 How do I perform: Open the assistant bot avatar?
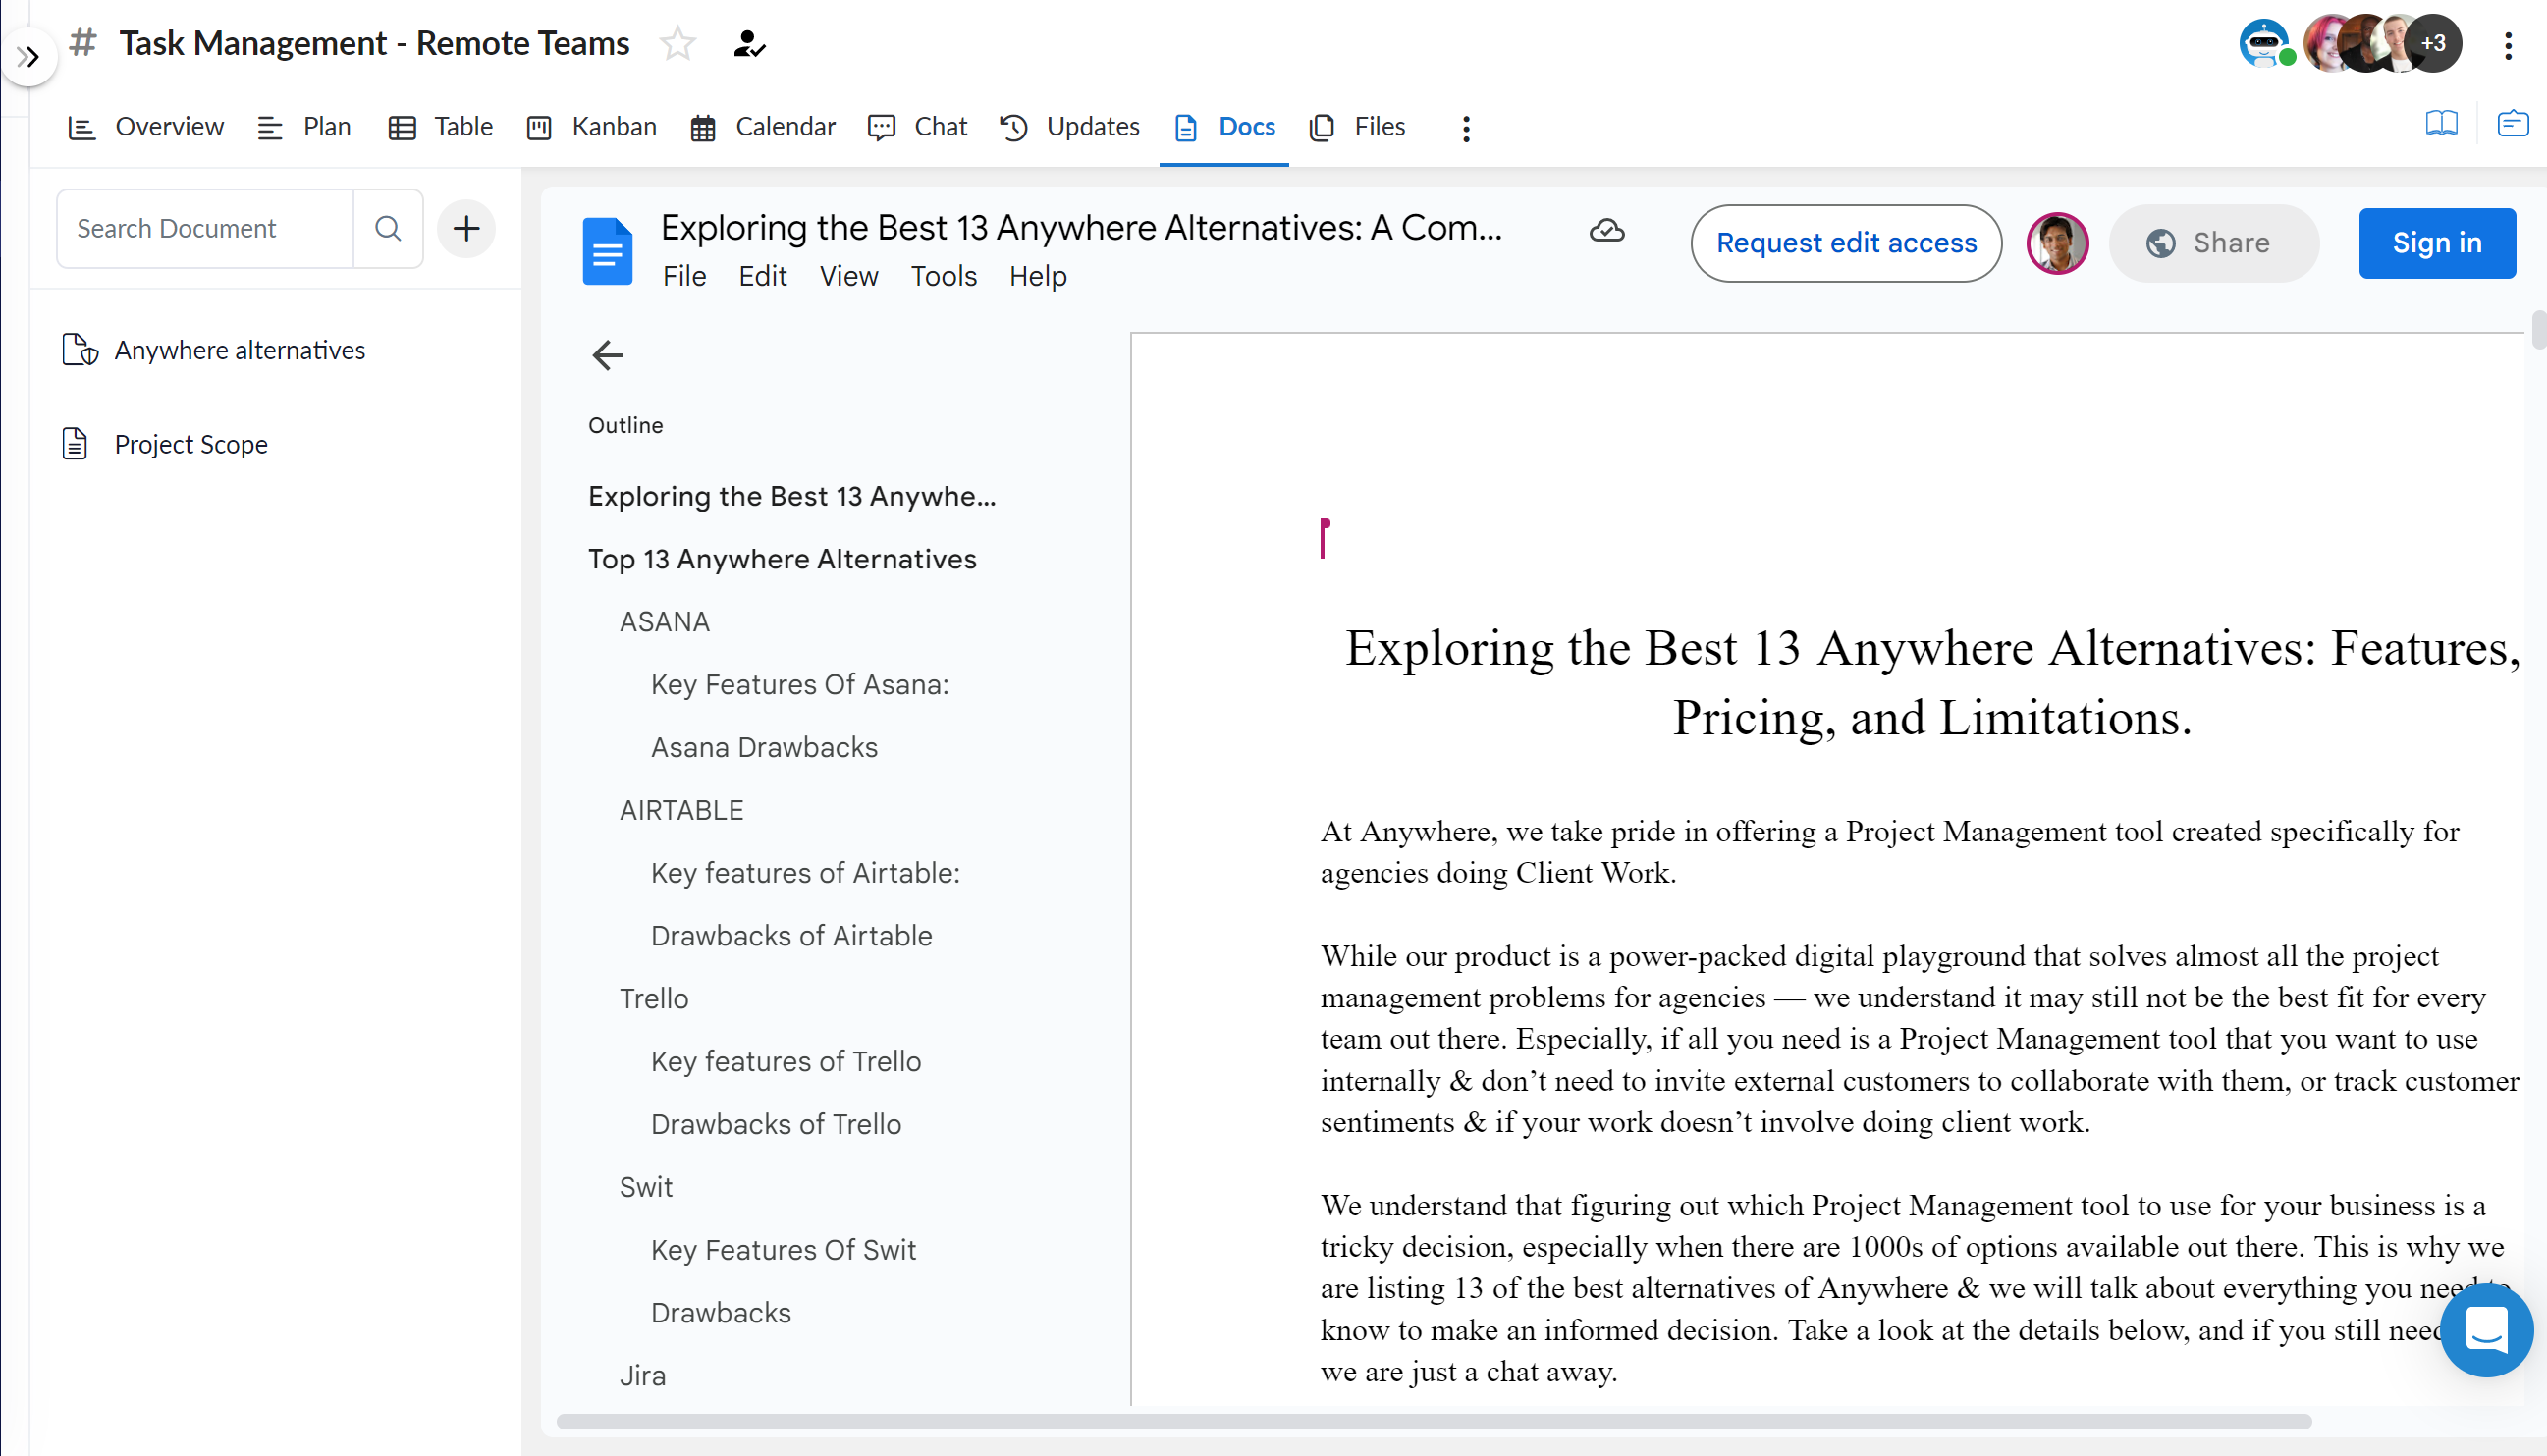point(2264,44)
